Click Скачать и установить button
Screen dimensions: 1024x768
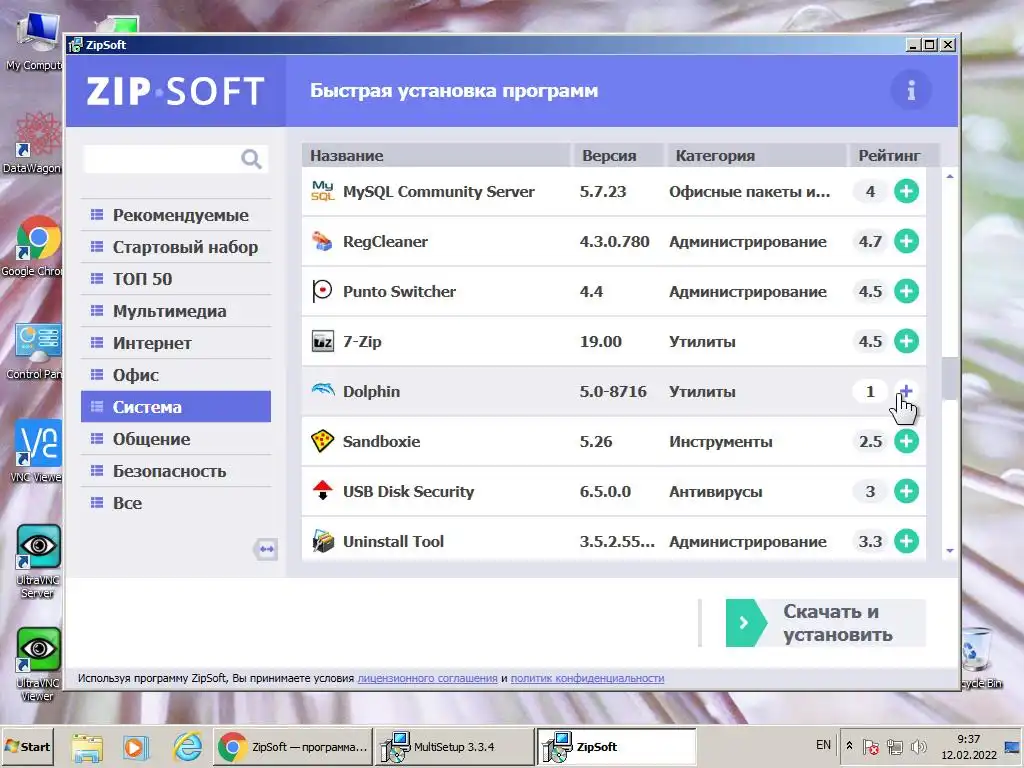pyautogui.click(x=825, y=623)
